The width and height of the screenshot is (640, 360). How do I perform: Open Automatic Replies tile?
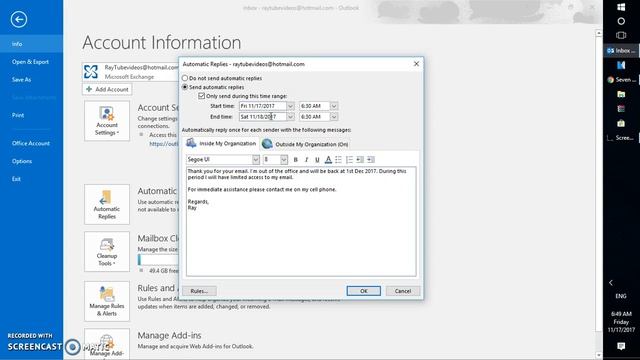(x=107, y=204)
